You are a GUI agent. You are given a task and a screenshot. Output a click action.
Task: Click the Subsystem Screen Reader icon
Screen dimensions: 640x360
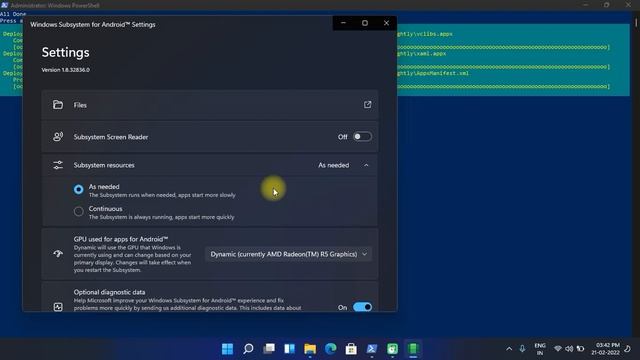[x=58, y=137]
